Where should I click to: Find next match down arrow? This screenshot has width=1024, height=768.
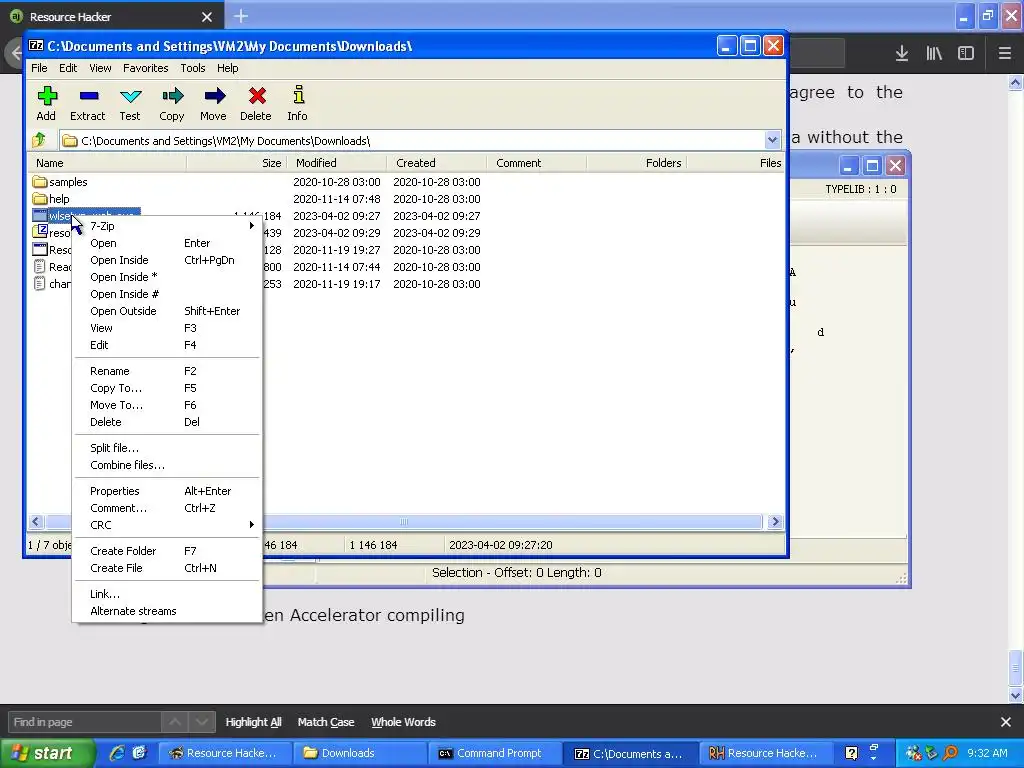coord(202,722)
